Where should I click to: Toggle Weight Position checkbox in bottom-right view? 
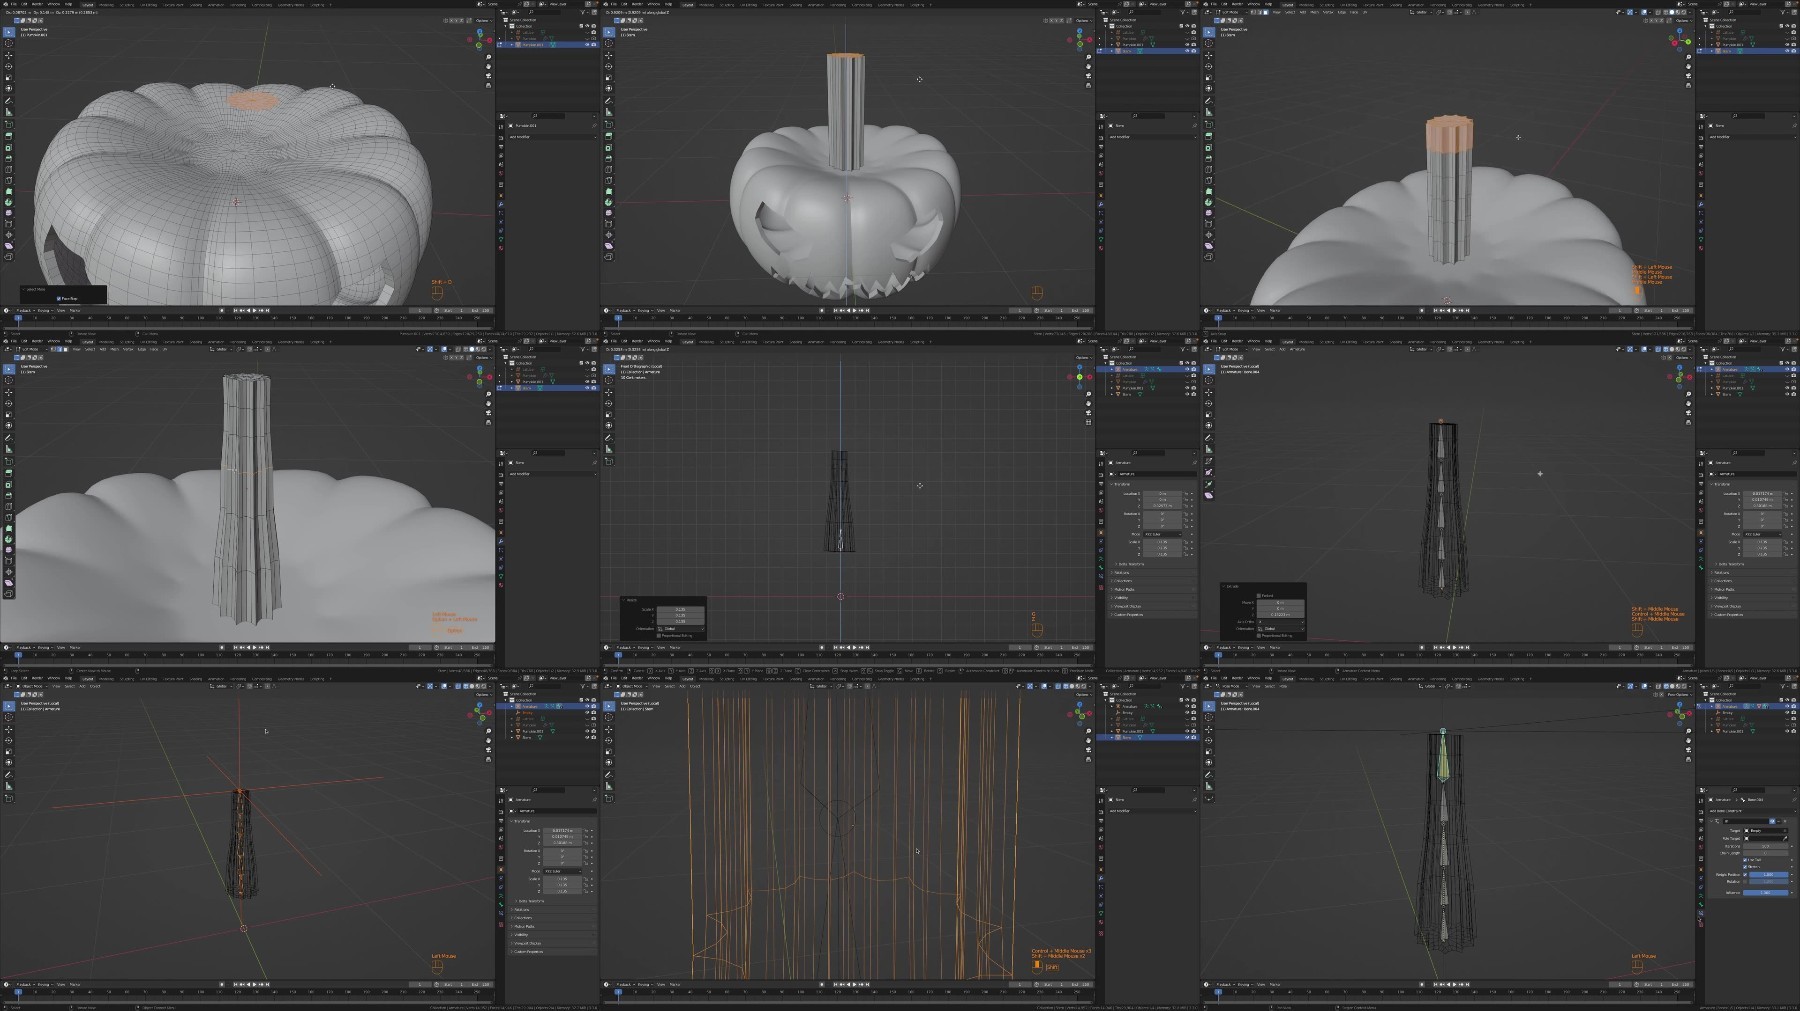click(1745, 875)
